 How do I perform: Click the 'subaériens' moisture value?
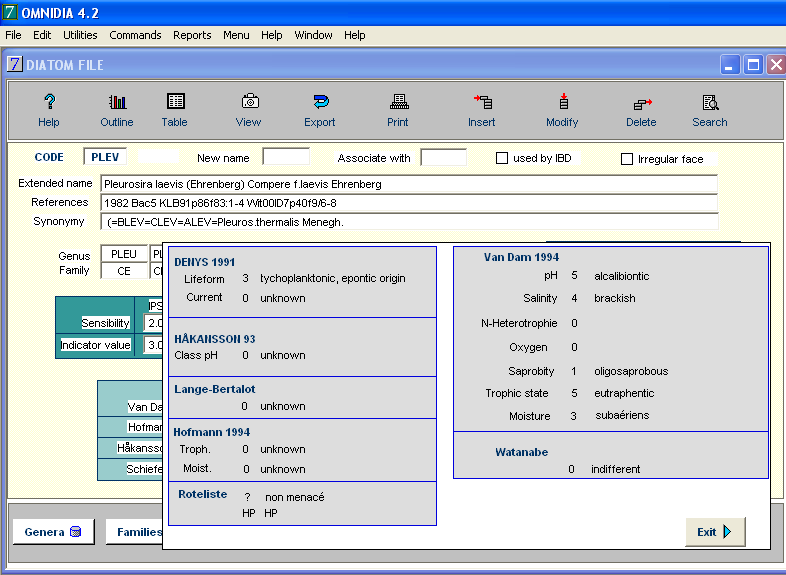[x=622, y=416]
